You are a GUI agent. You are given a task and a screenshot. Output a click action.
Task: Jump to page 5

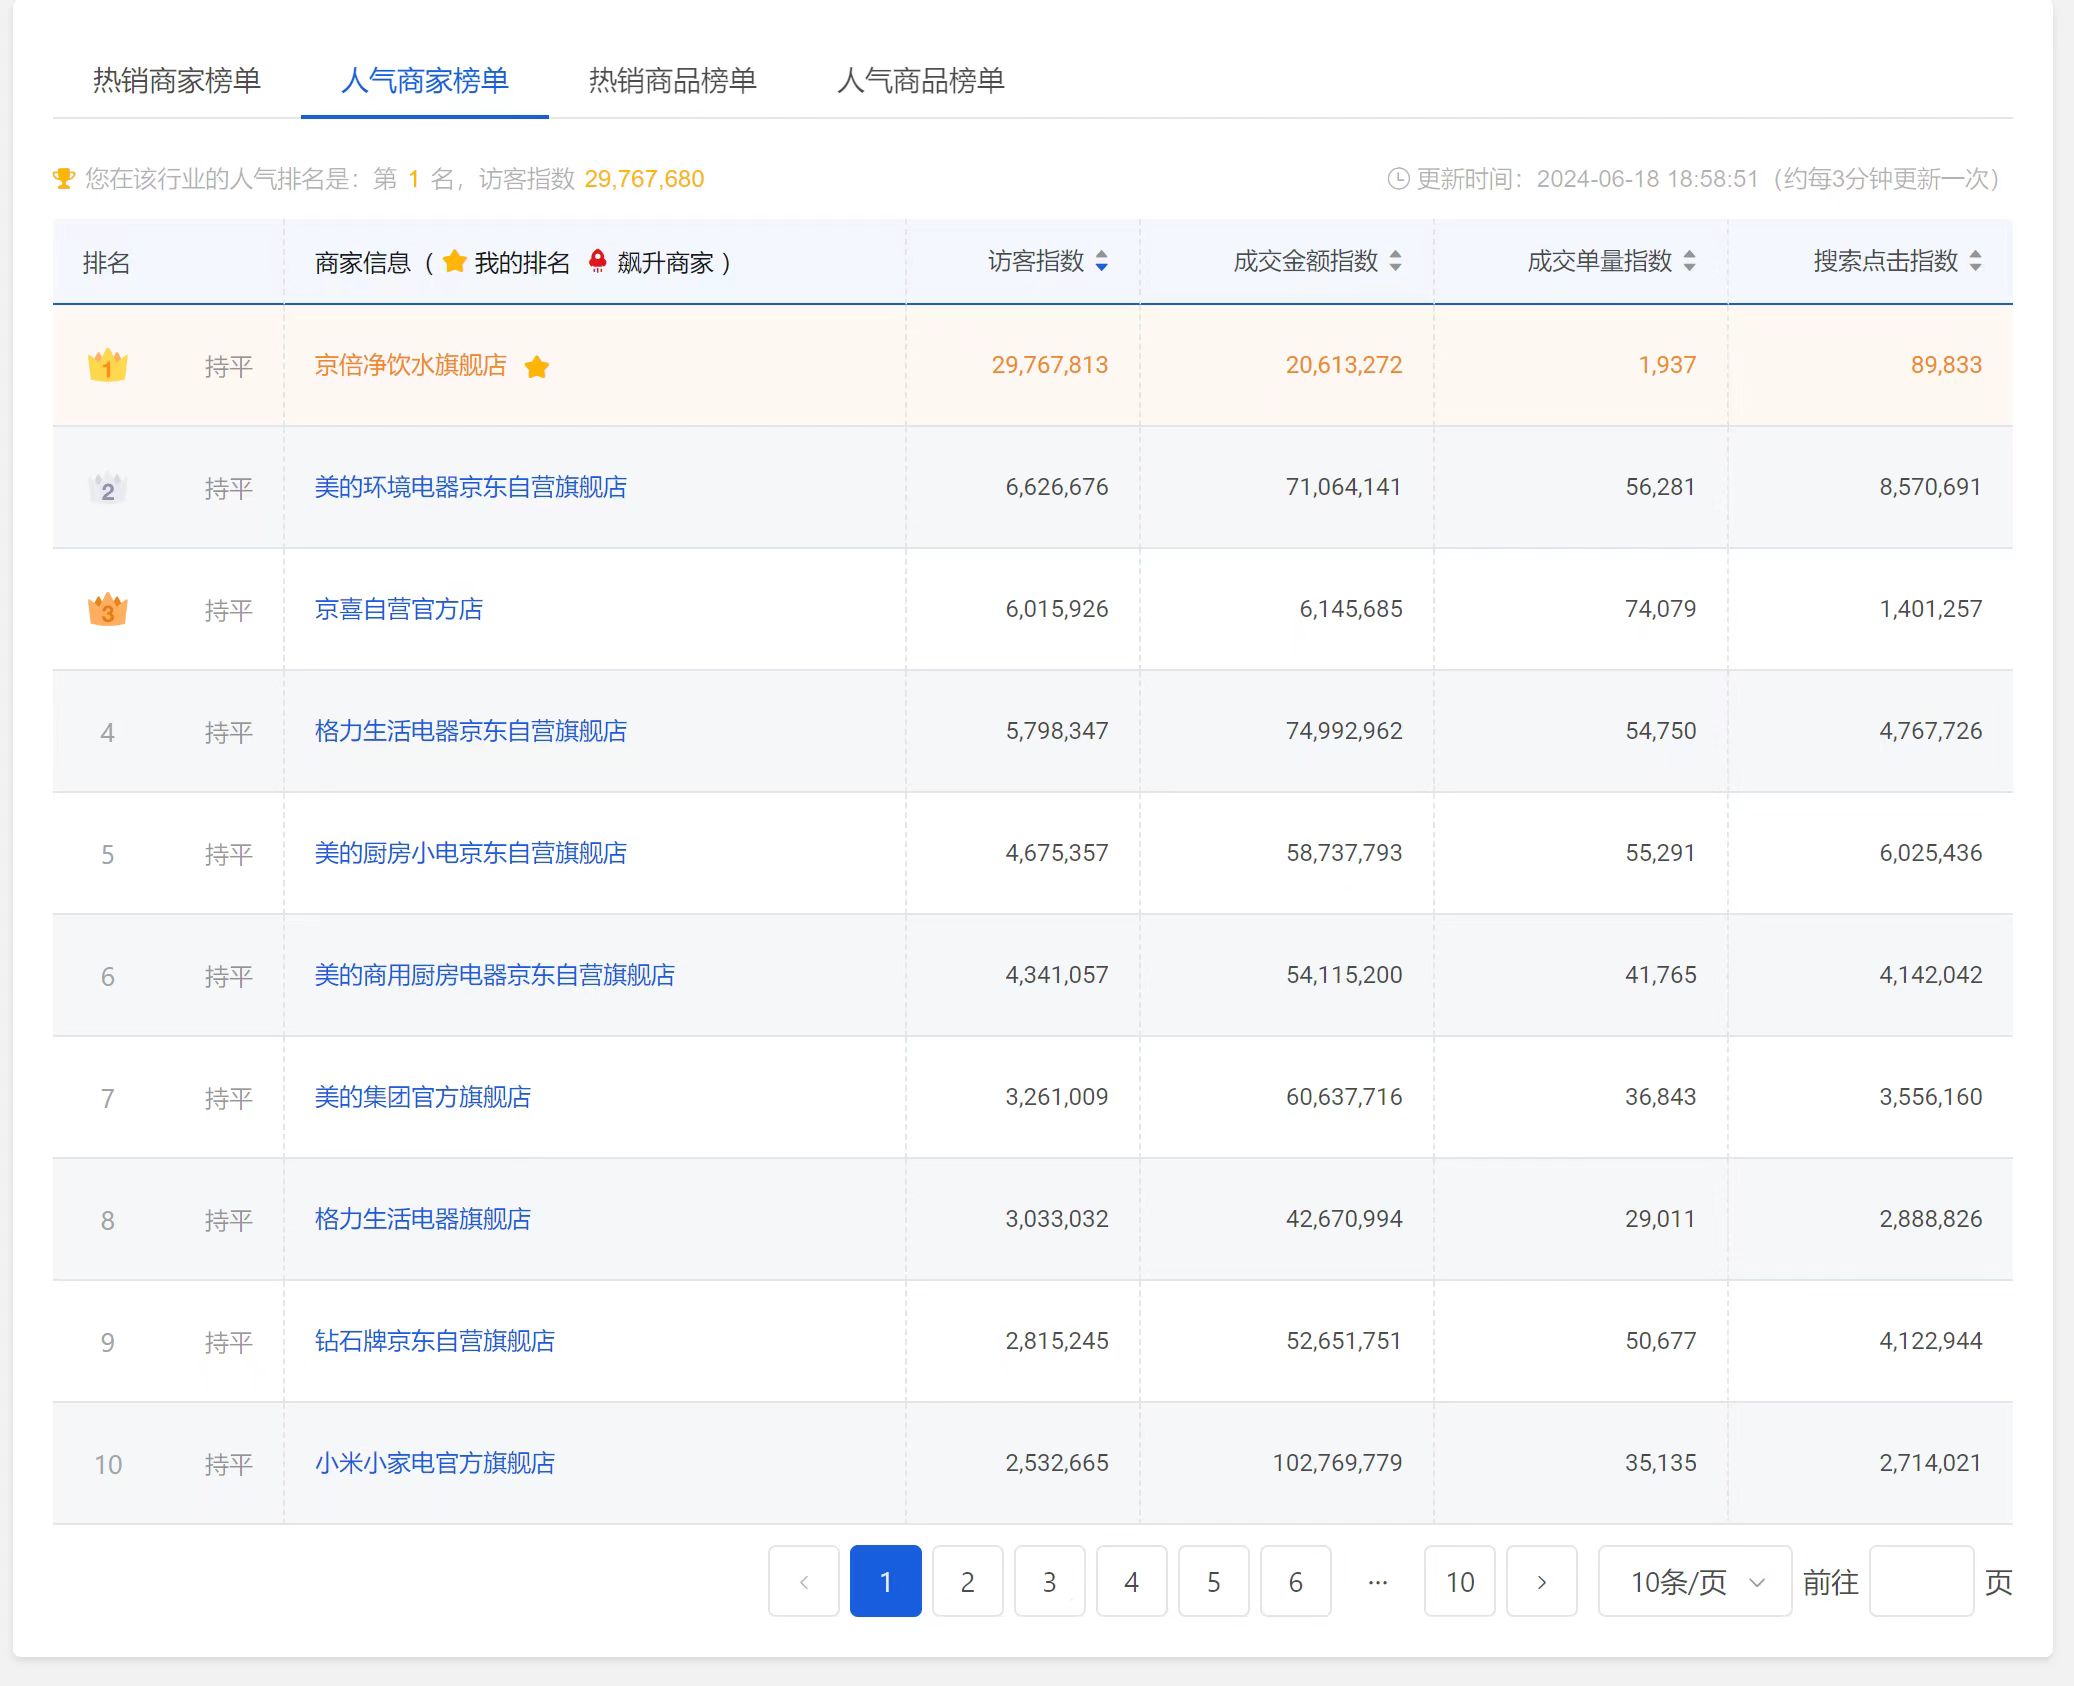tap(1214, 1581)
